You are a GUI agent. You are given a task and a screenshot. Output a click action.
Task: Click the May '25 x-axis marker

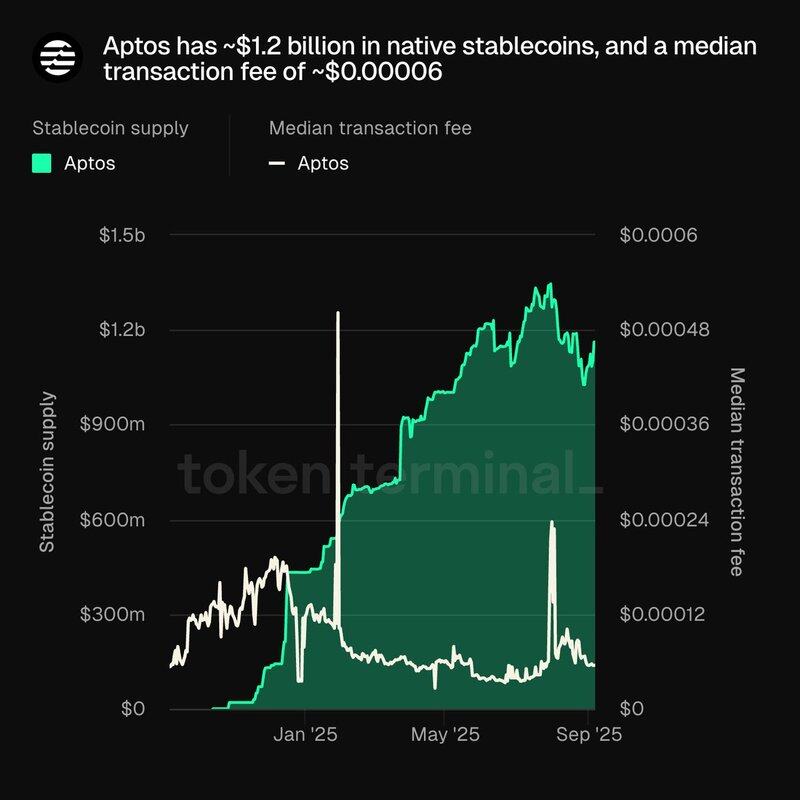[x=445, y=735]
